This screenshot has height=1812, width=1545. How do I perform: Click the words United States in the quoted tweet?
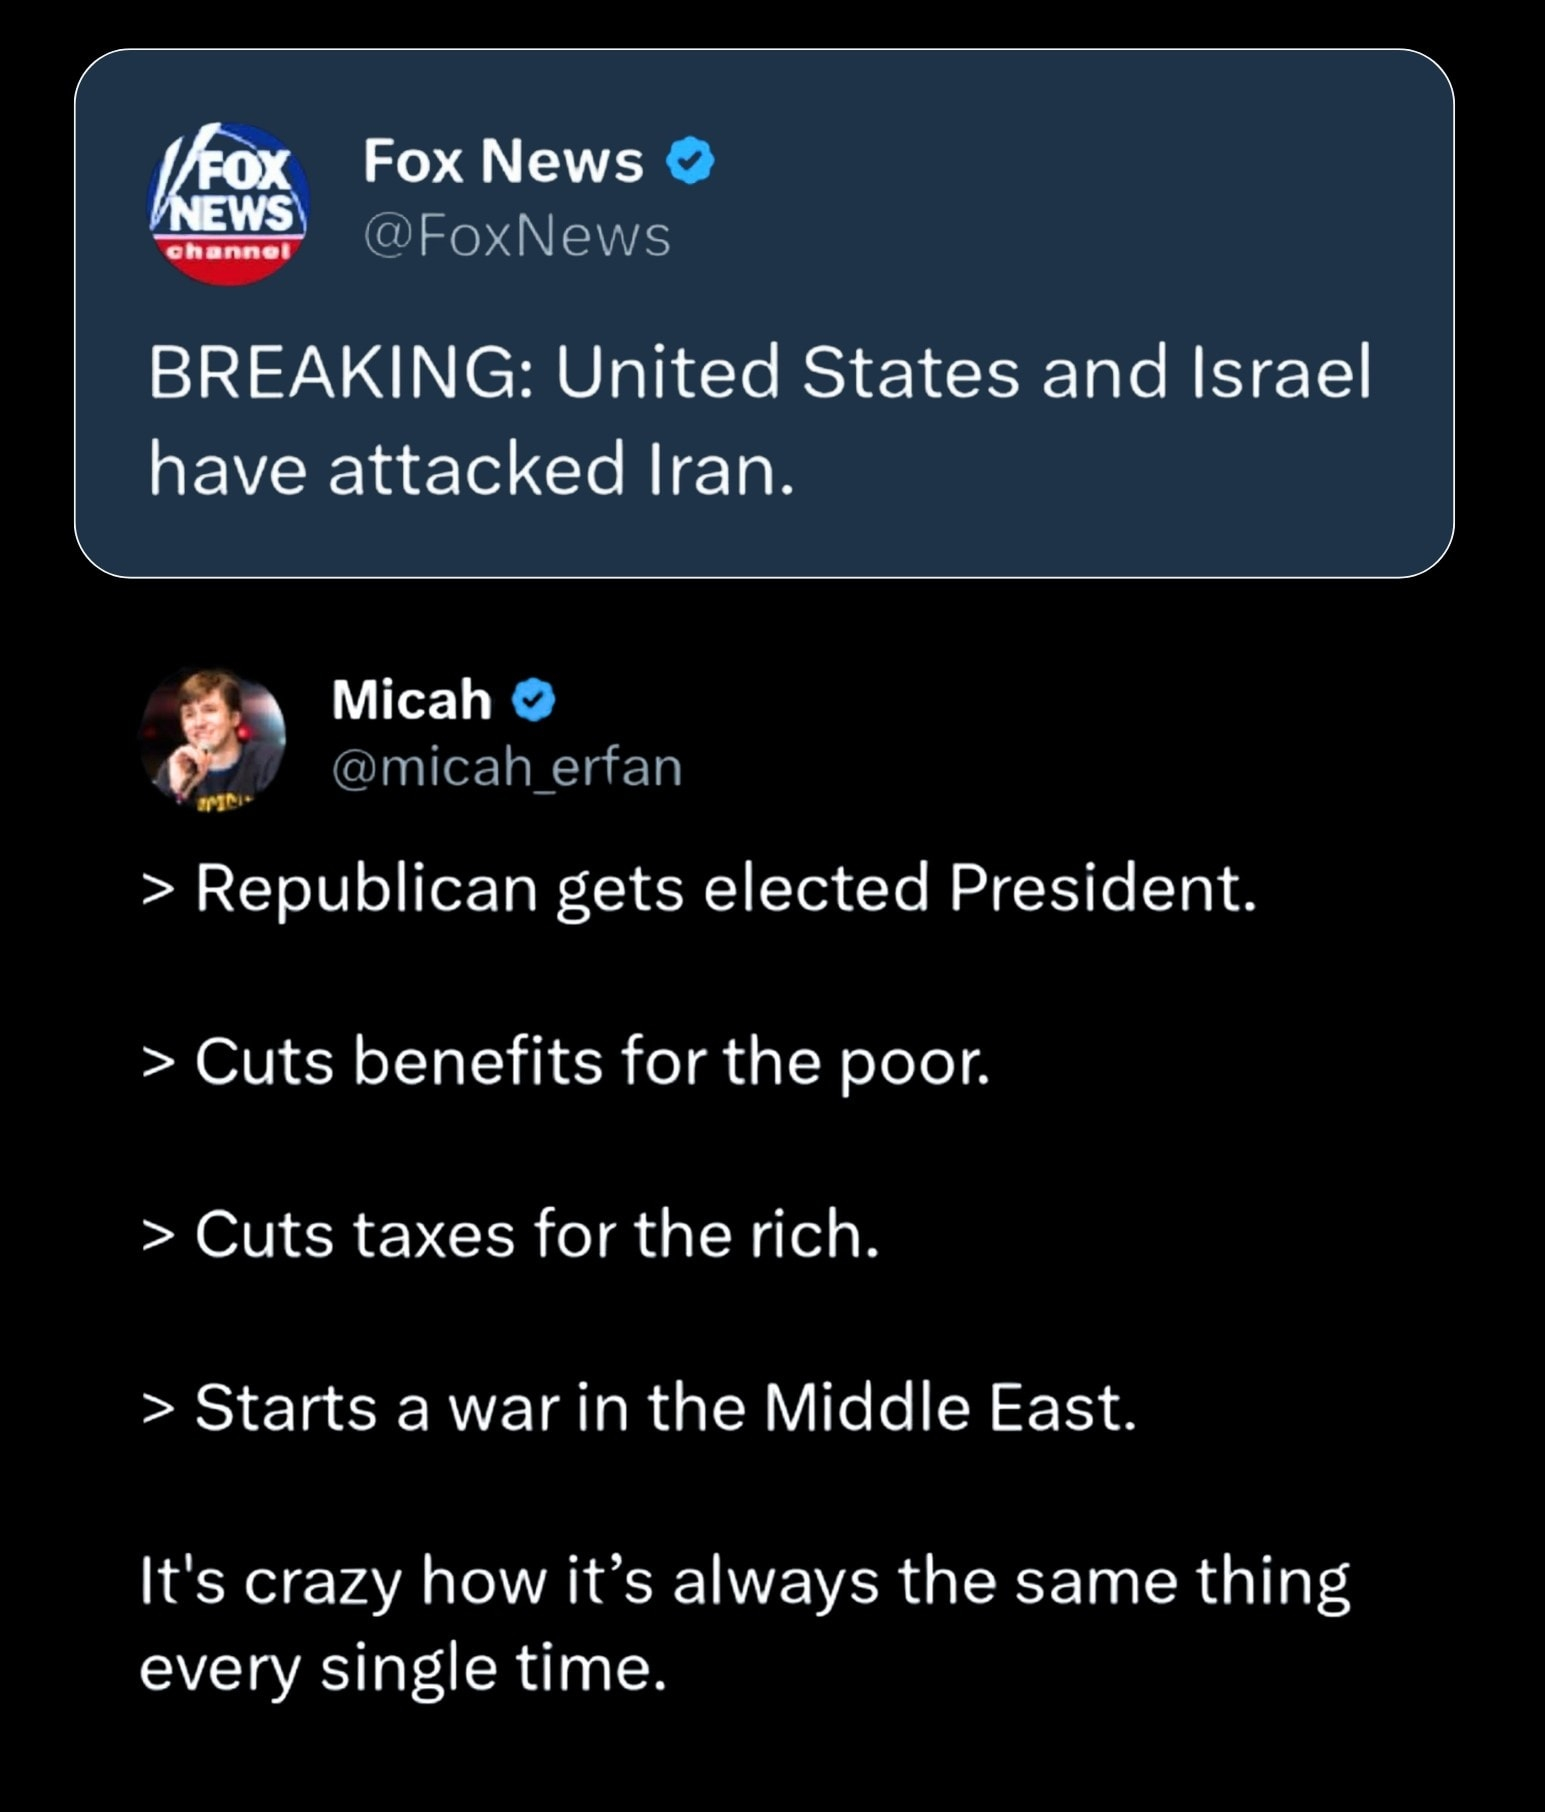click(788, 372)
